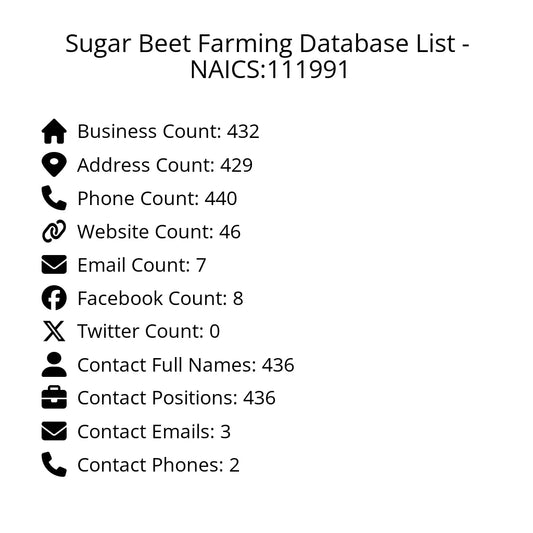Click the Phone Count: 440 text

pyautogui.click(x=157, y=198)
